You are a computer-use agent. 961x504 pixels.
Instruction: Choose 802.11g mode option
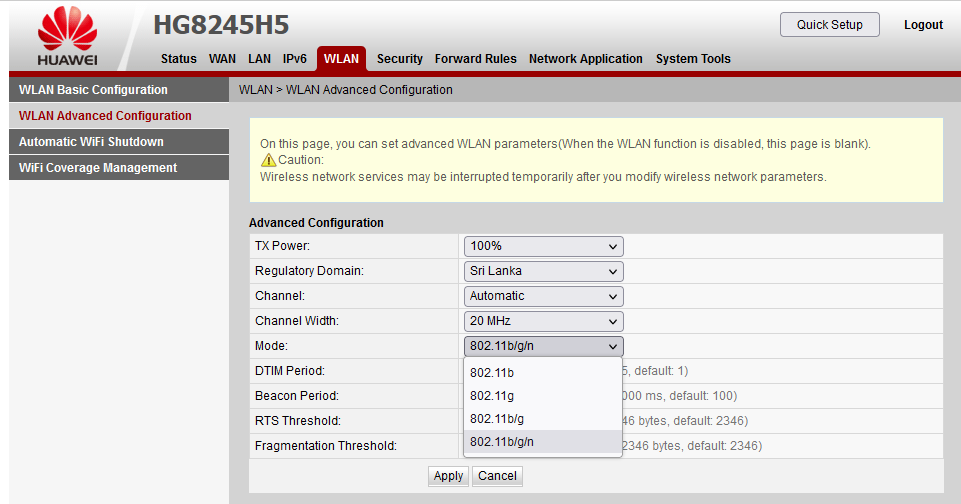tap(543, 396)
